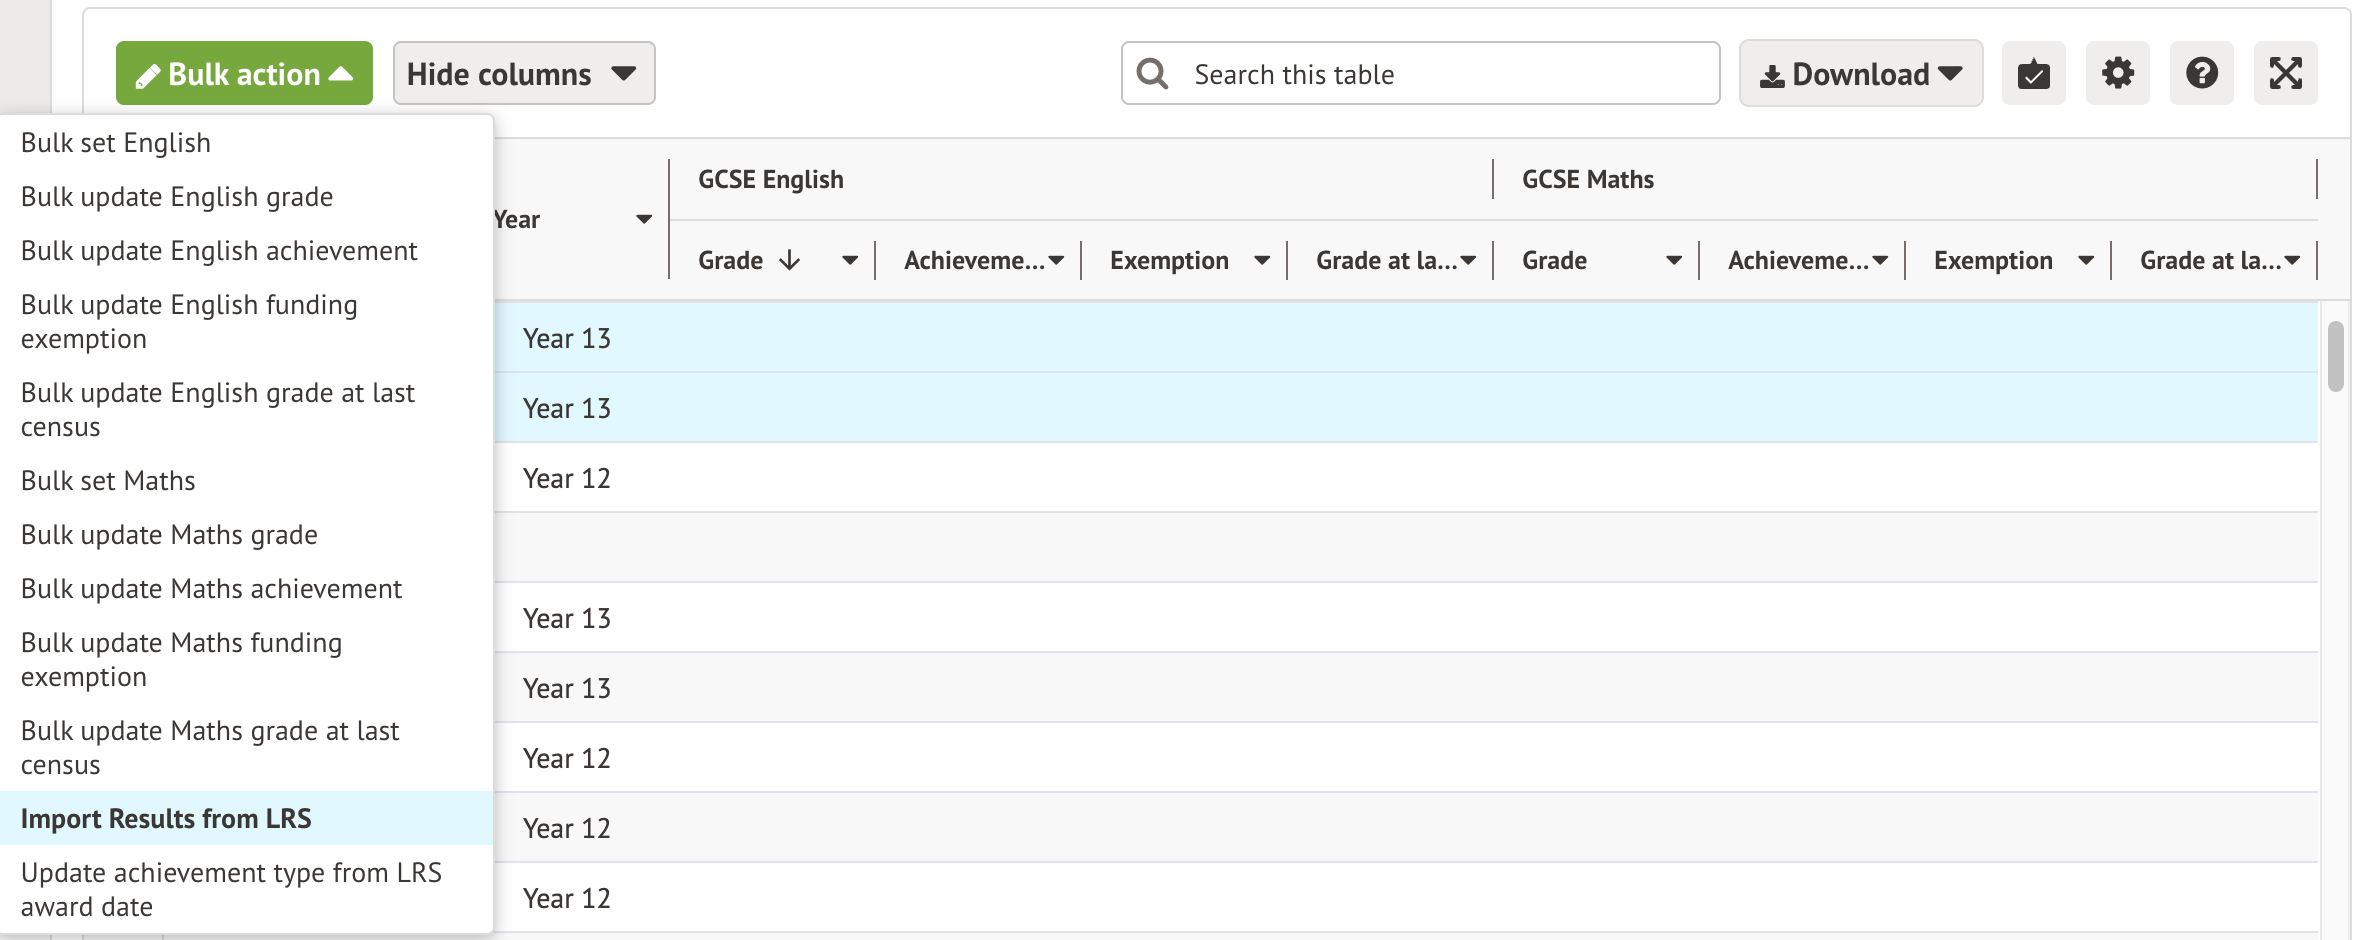Open the help question mark icon
2356x940 pixels.
click(x=2201, y=74)
